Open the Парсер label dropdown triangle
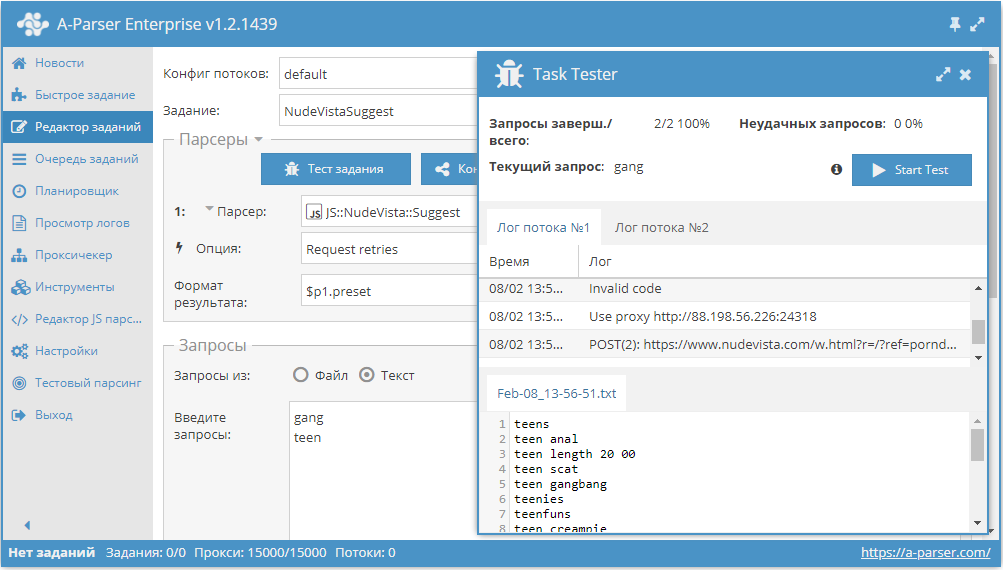This screenshot has width=1003, height=570. (209, 209)
